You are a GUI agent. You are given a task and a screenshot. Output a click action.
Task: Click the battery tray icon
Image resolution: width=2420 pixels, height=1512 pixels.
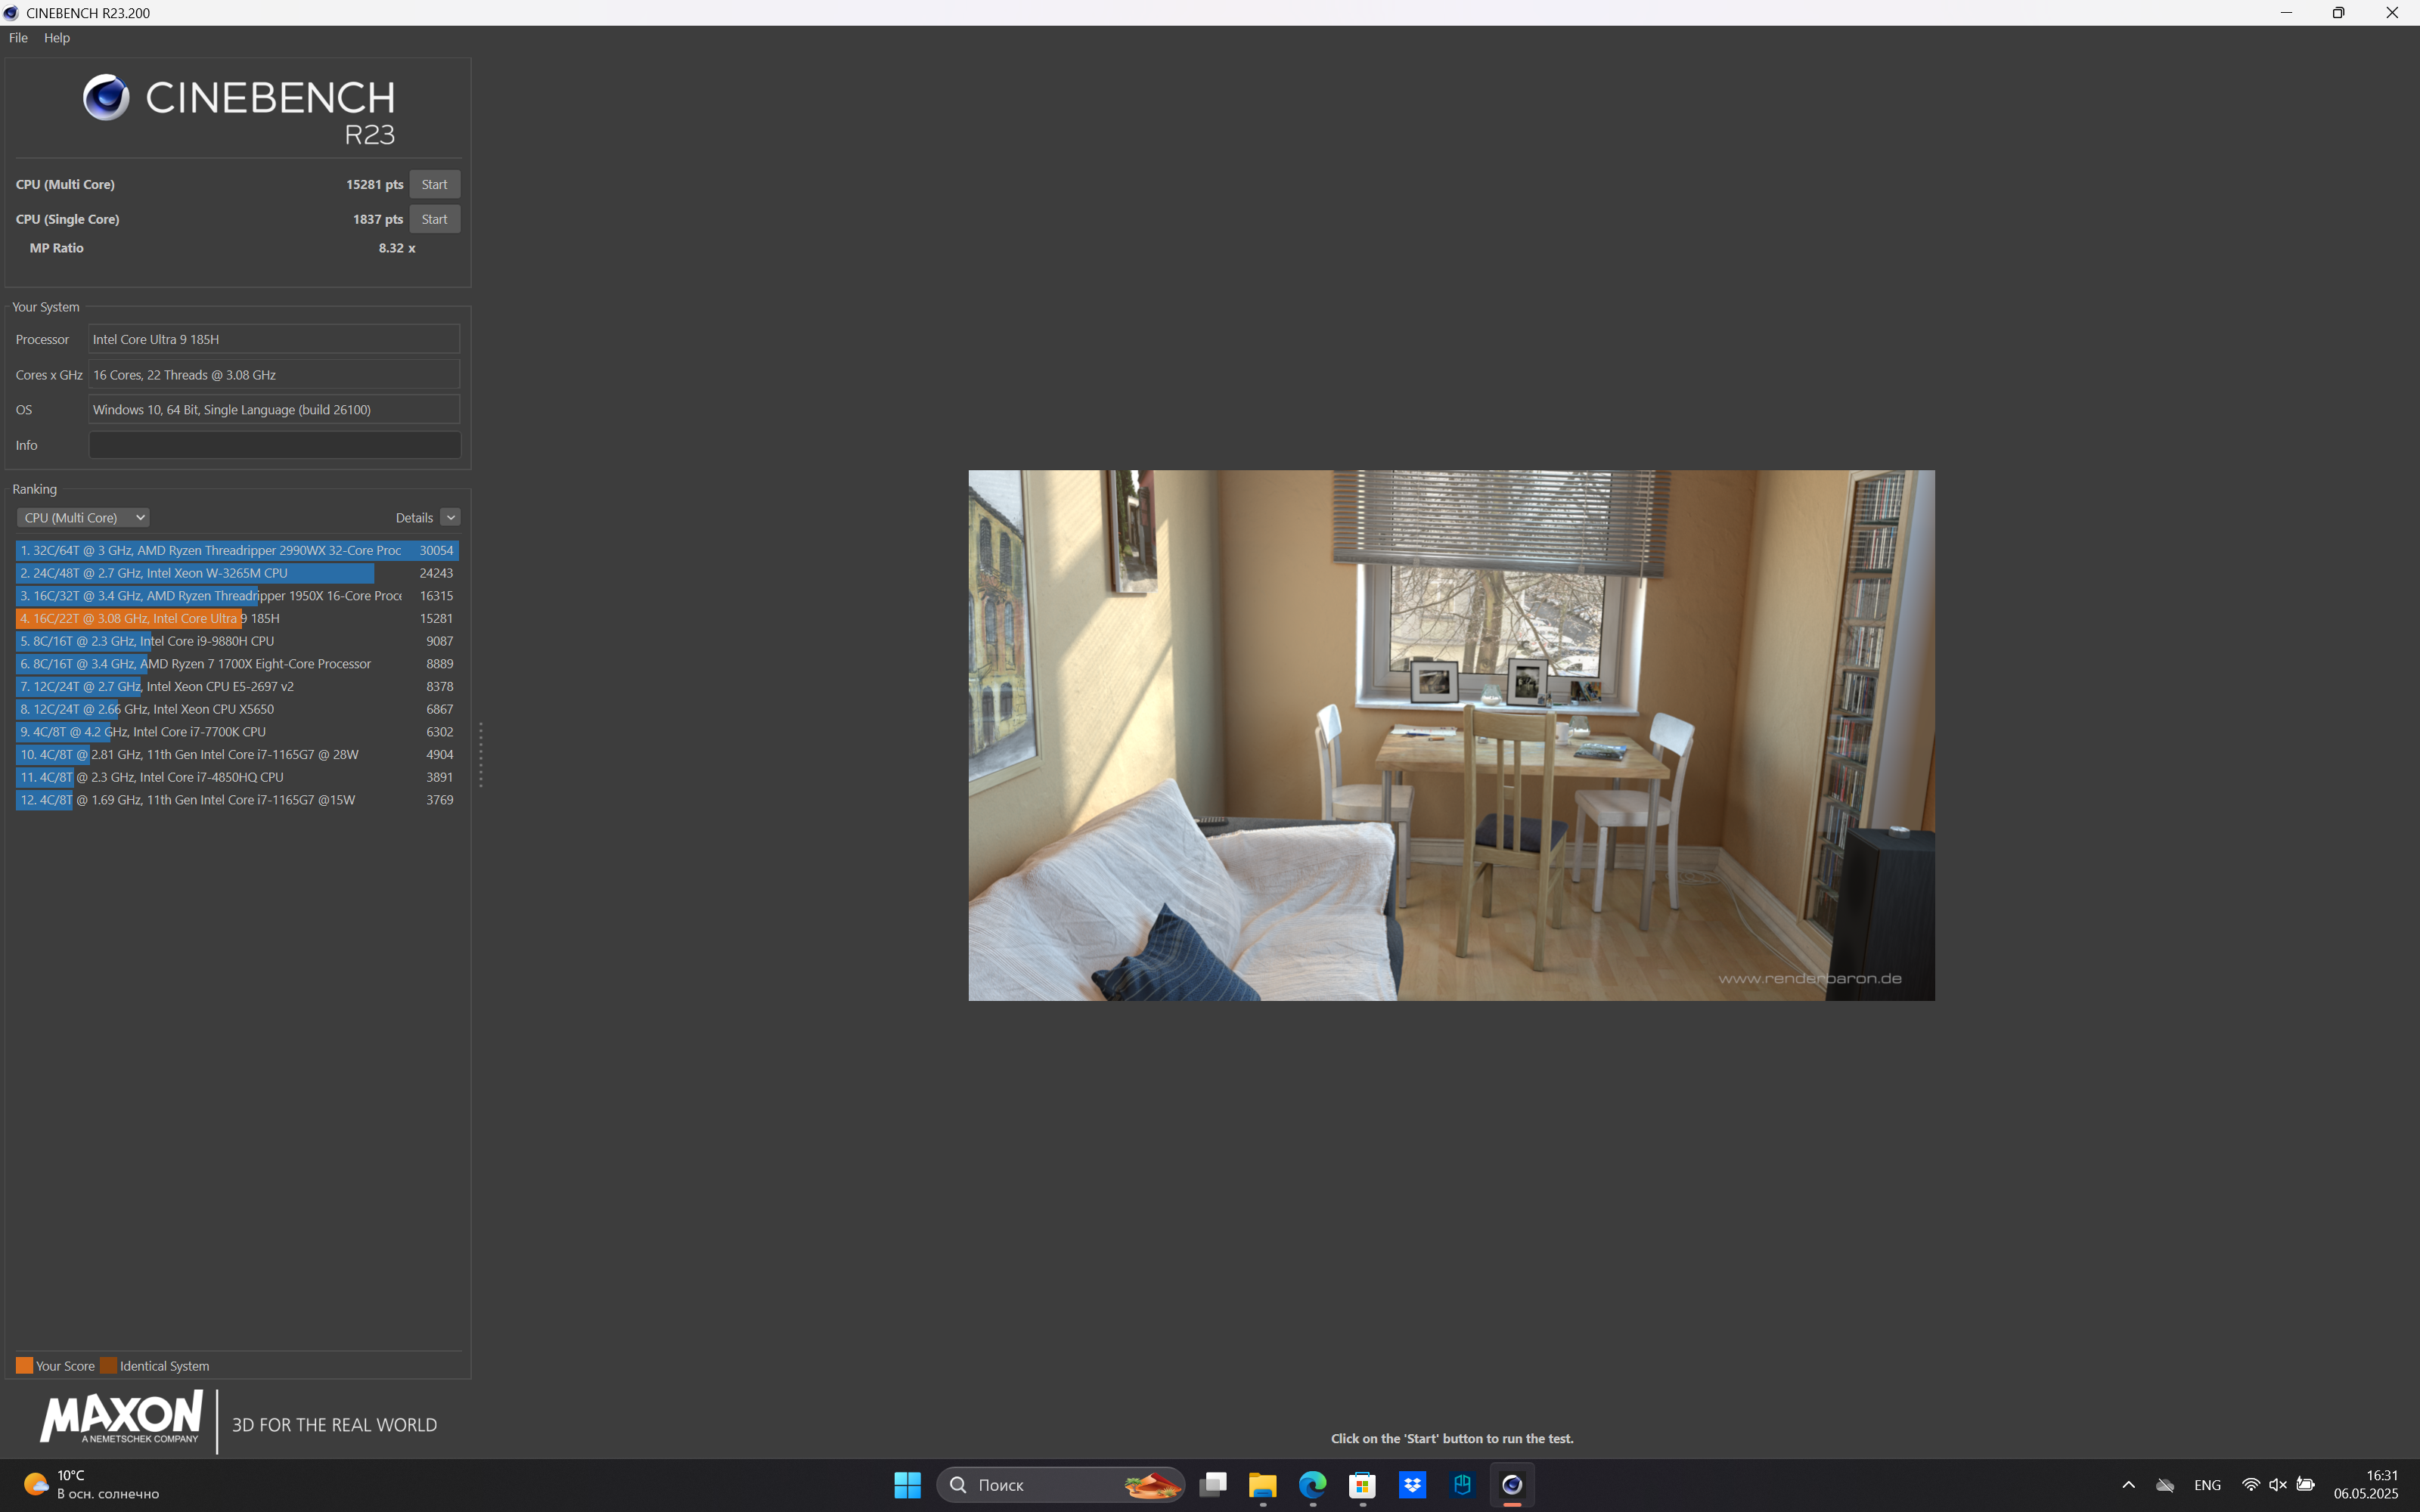tap(2306, 1485)
